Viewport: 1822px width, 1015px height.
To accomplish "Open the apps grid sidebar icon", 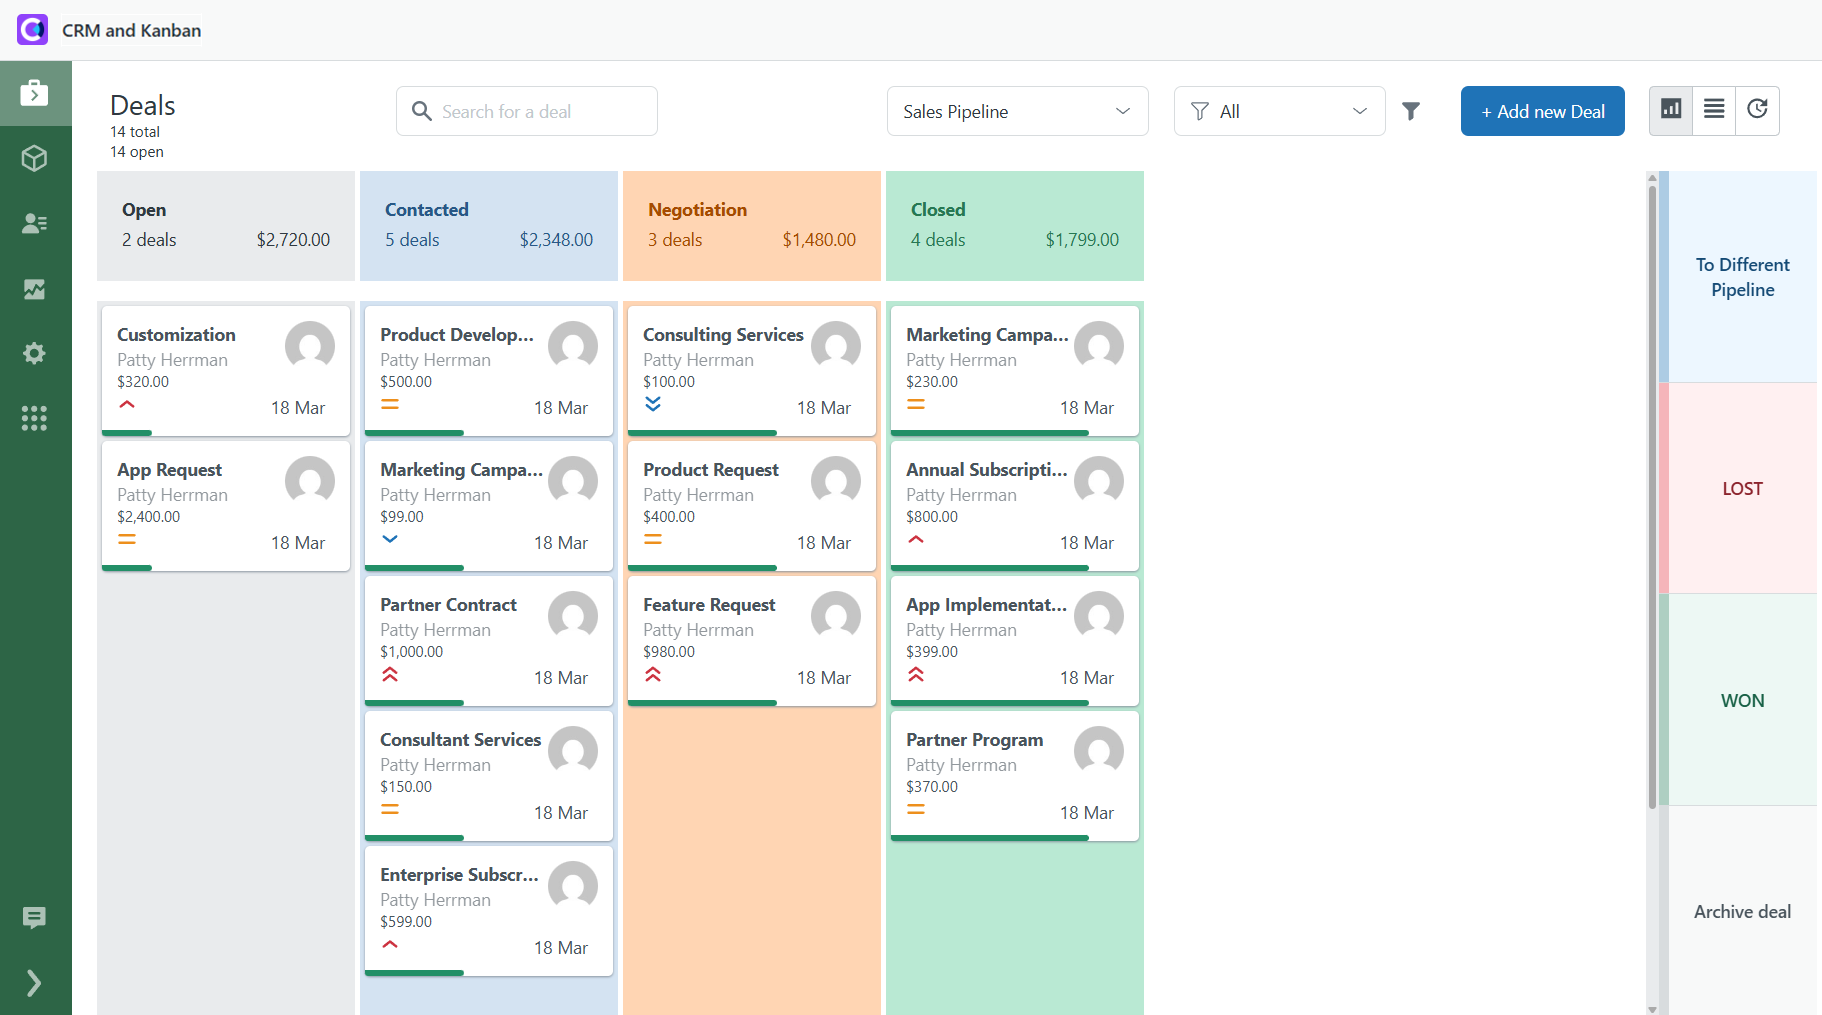I will 35,418.
